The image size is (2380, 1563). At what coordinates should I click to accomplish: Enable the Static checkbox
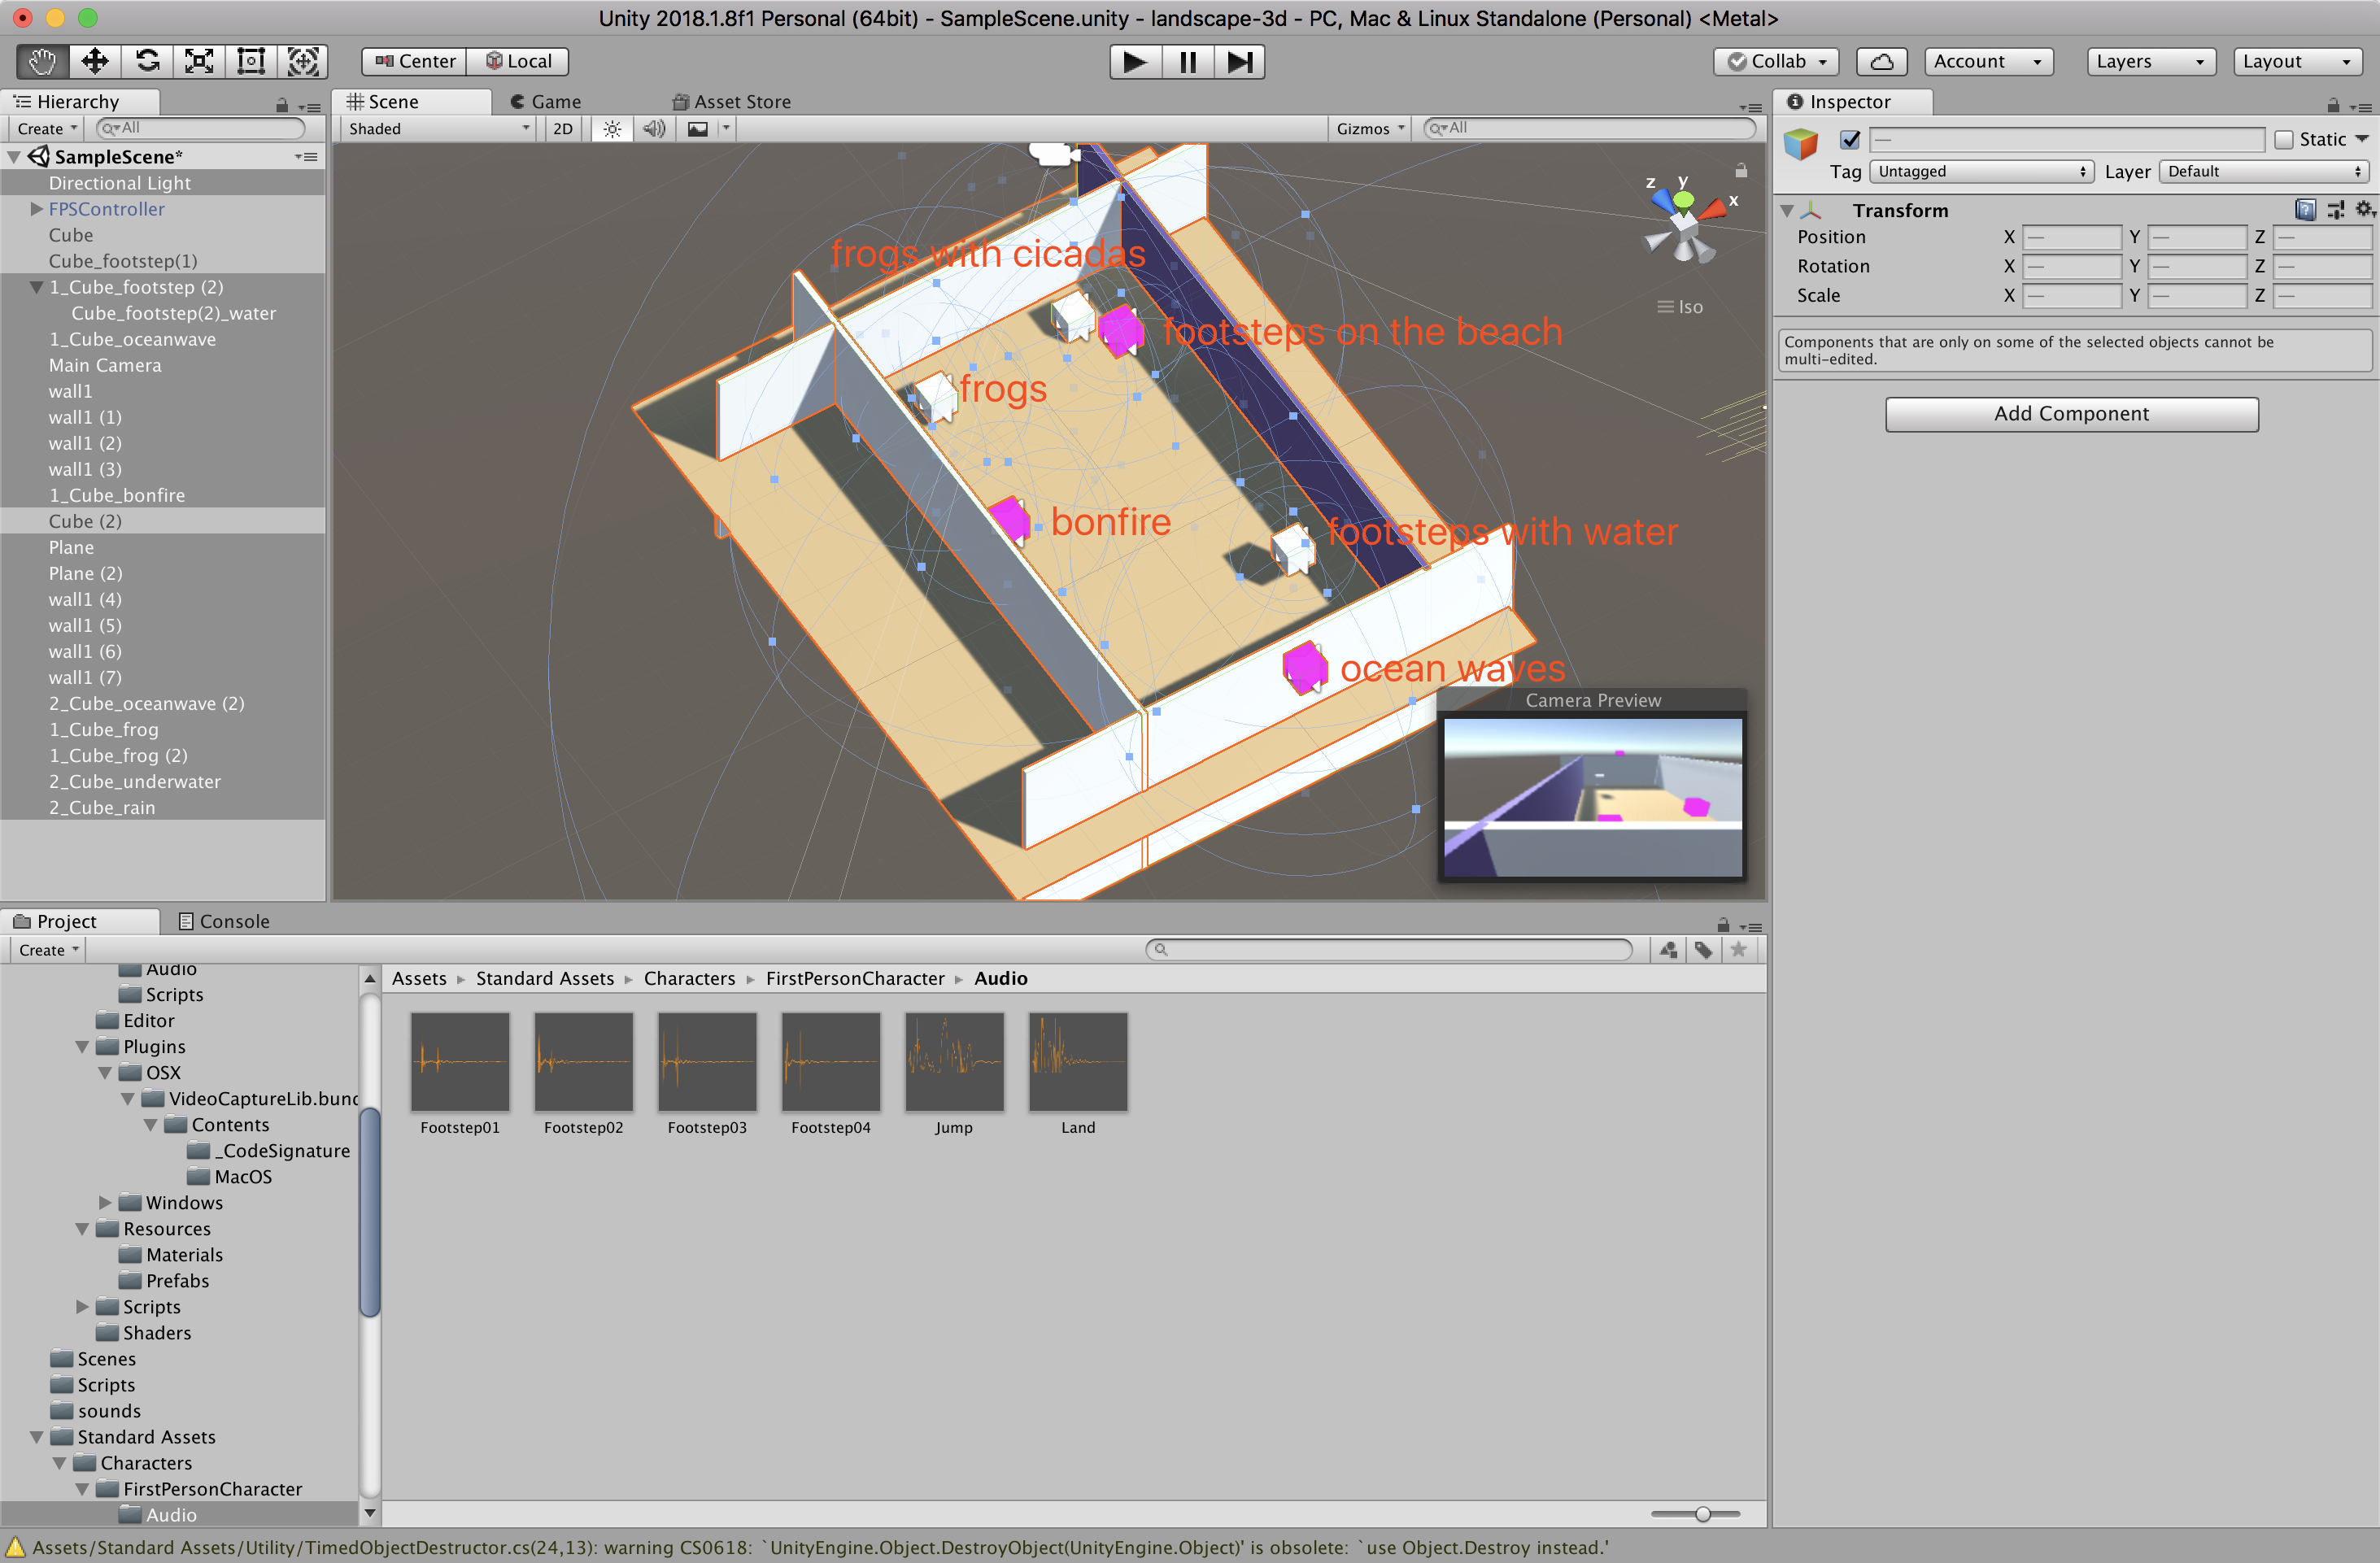tap(2283, 140)
